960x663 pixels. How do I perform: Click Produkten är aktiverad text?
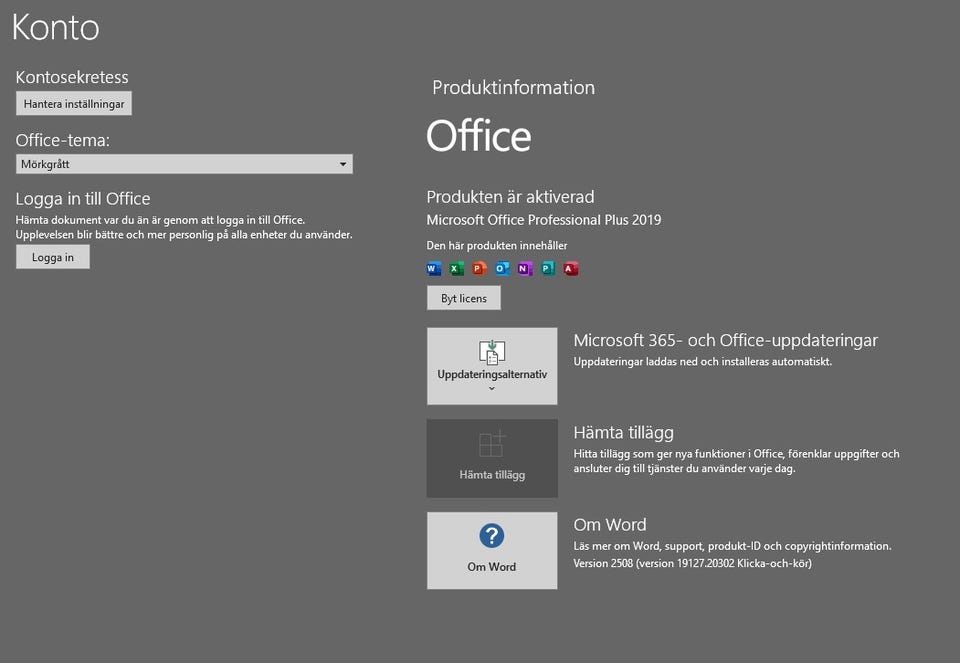point(510,197)
